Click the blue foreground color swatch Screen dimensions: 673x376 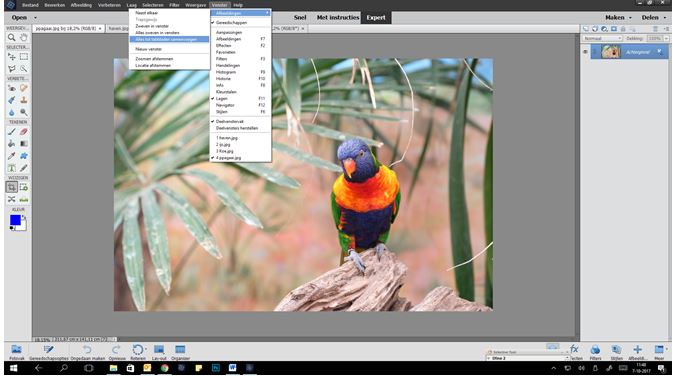[x=15, y=220]
